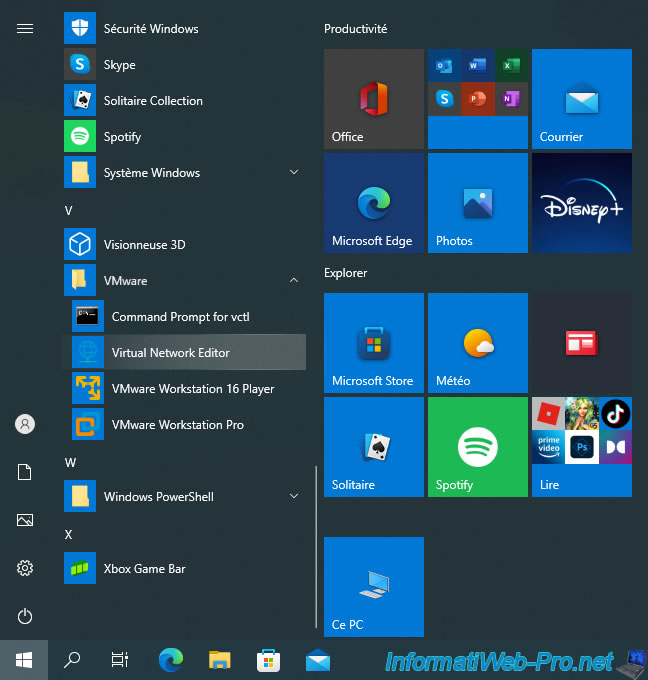Open Microsoft Store tile

[374, 343]
